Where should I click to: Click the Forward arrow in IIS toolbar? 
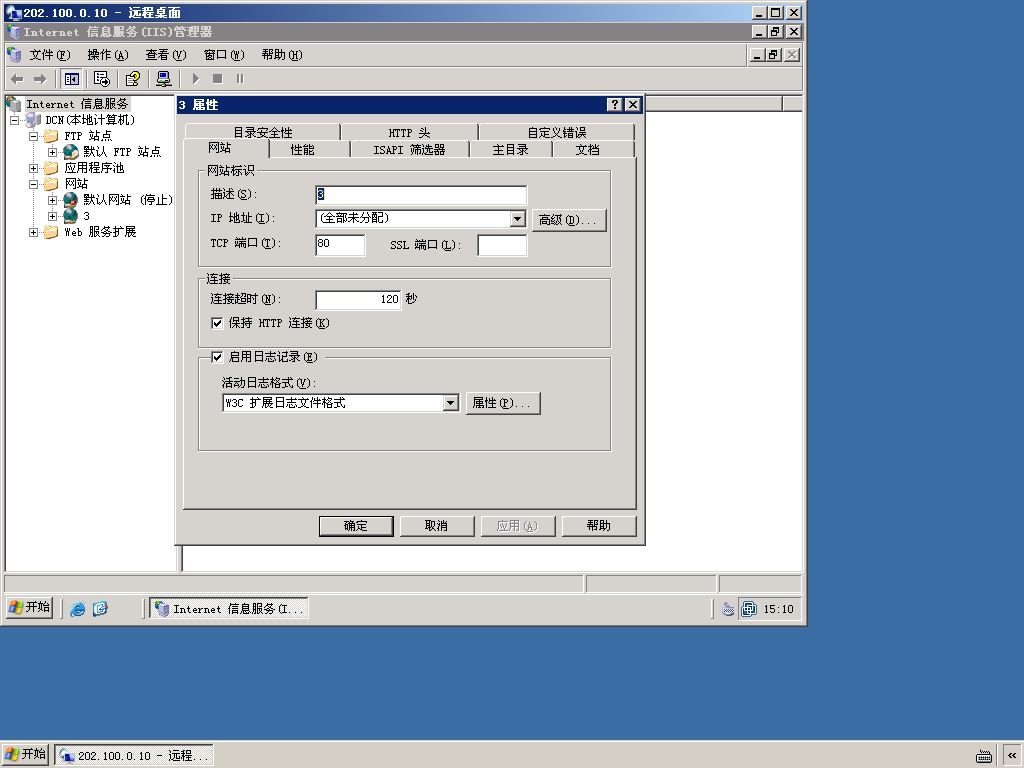point(40,79)
